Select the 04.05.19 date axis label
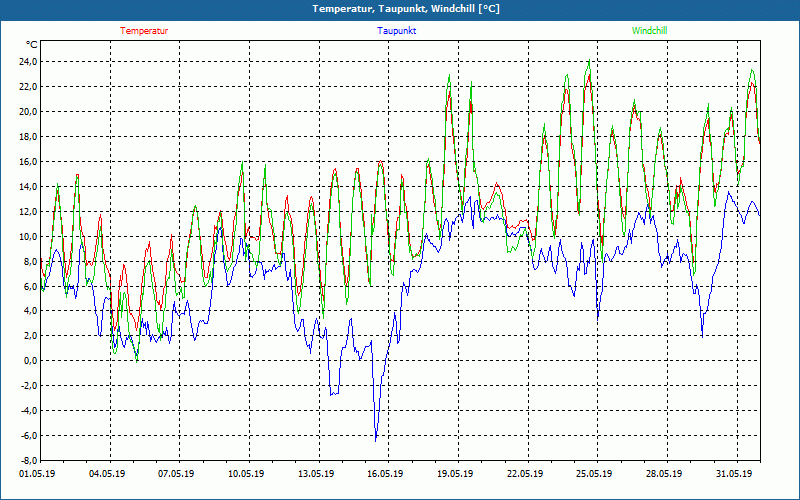This screenshot has height=500, width=800. tap(107, 474)
